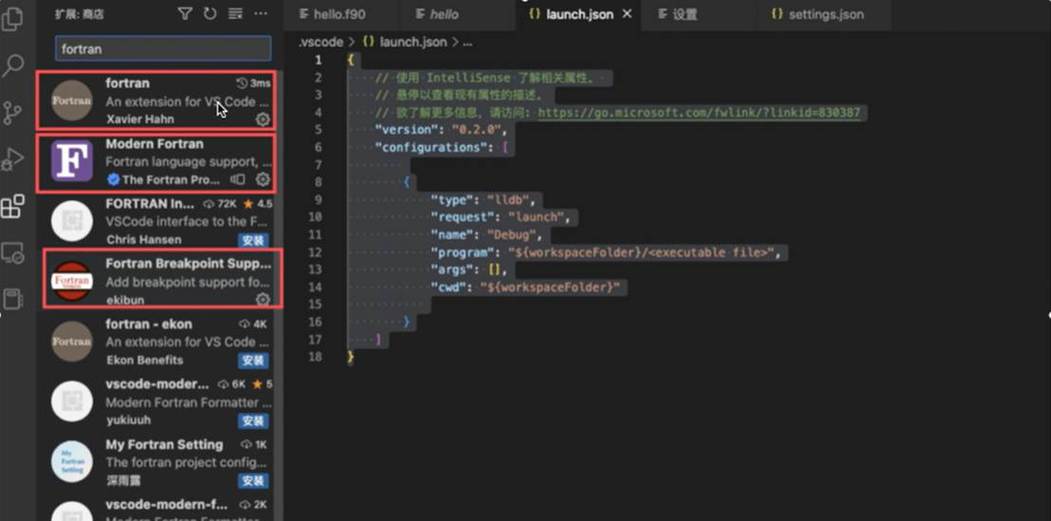
Task: Open vscode-modern-f... extension at list bottom
Action: 166,504
